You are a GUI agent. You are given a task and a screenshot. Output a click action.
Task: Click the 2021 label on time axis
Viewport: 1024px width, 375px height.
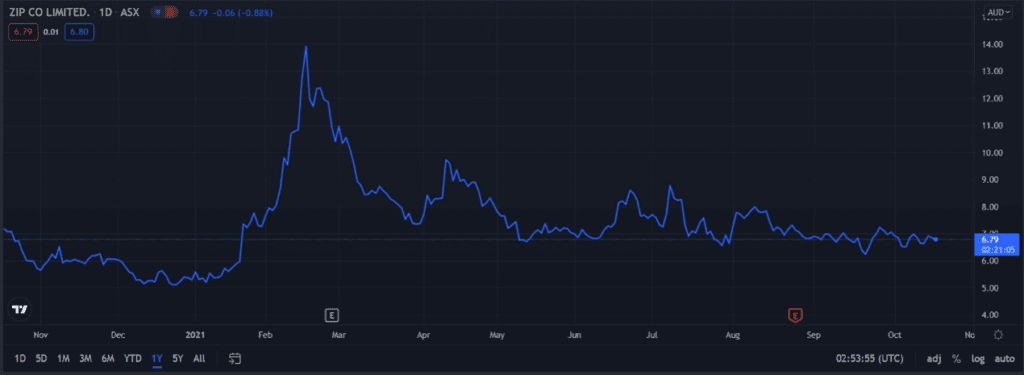196,335
